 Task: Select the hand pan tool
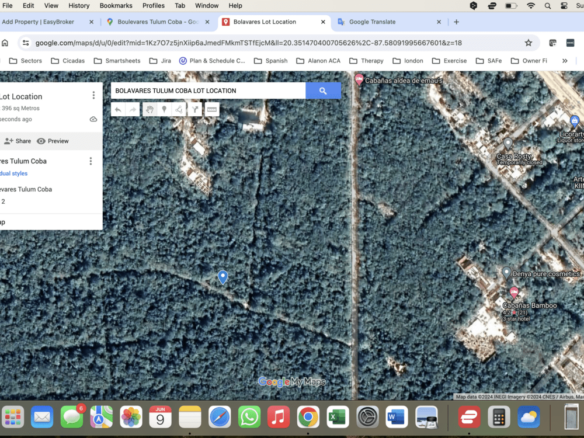coord(150,109)
